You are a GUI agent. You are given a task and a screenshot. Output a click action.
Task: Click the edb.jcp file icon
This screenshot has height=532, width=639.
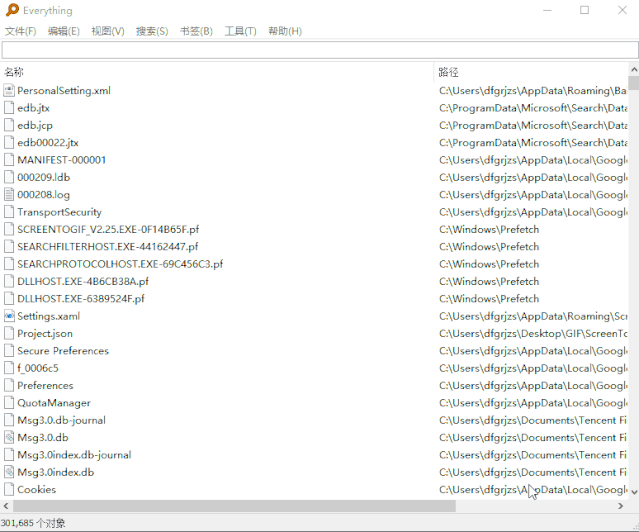point(9,125)
